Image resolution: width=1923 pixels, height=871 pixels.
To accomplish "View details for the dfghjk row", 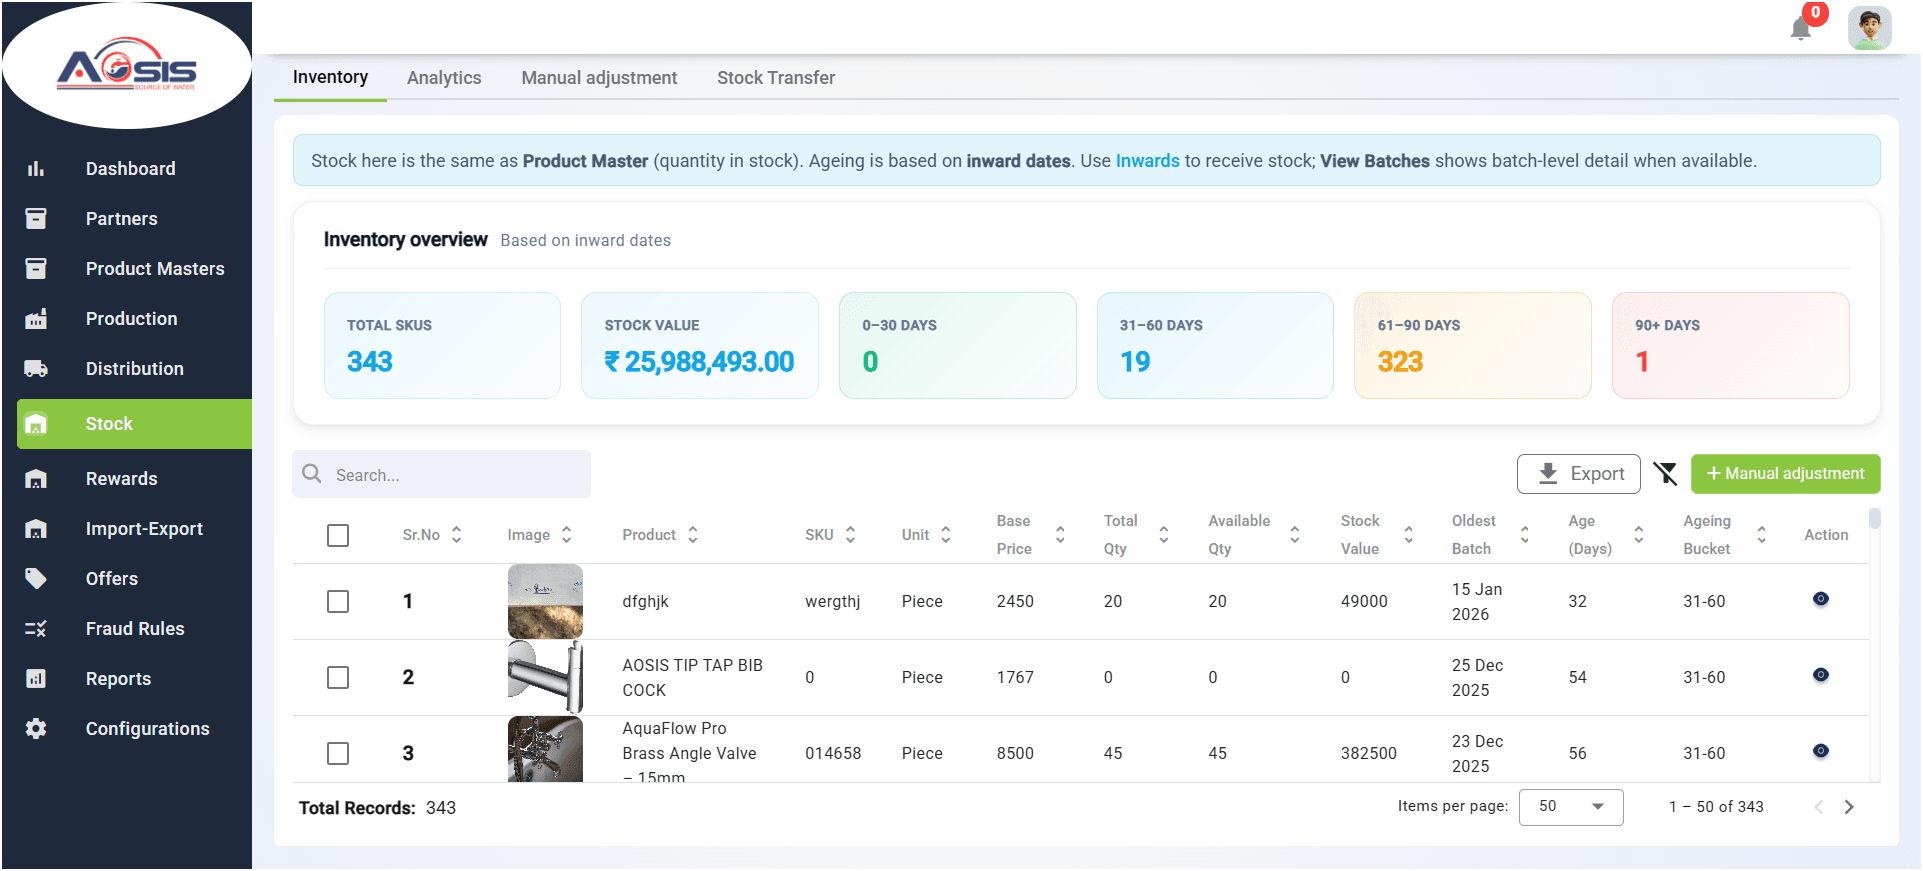I will 1821,599.
